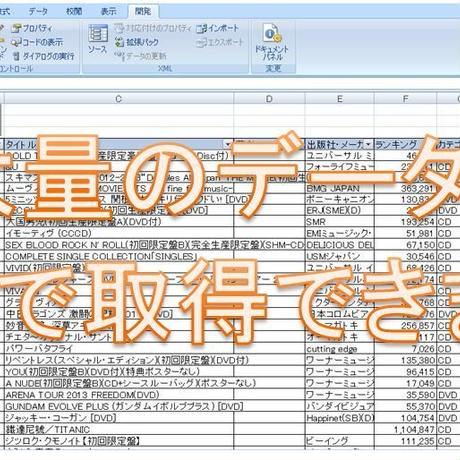Select the 'バンダイビジュア' publisher cell
This screenshot has width=460, height=460.
[340, 407]
